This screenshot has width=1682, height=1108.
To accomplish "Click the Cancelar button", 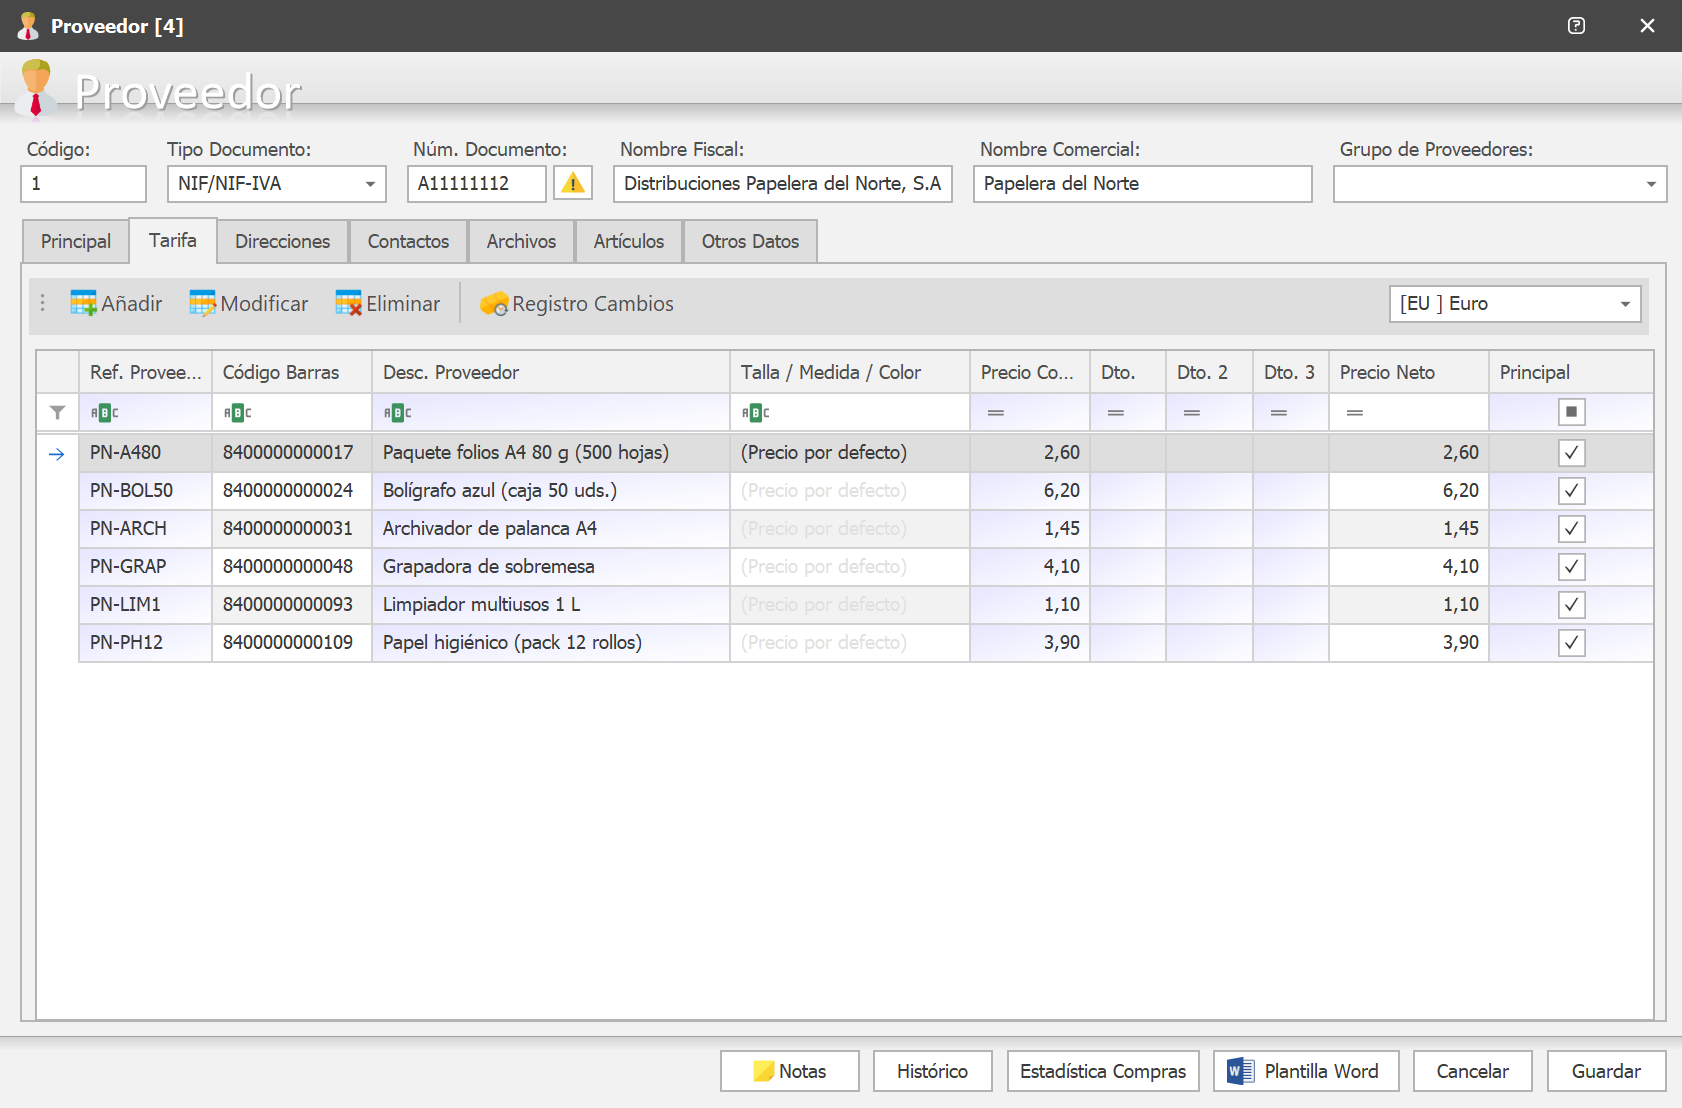I will (1472, 1071).
